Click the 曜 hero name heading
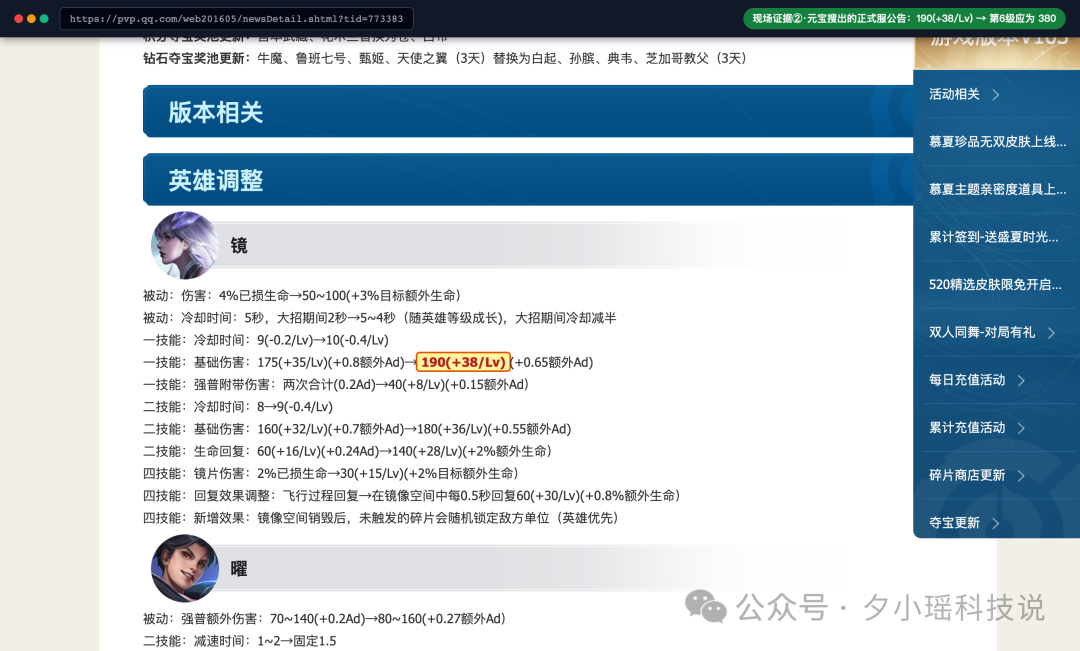This screenshot has width=1080, height=651. (x=239, y=568)
